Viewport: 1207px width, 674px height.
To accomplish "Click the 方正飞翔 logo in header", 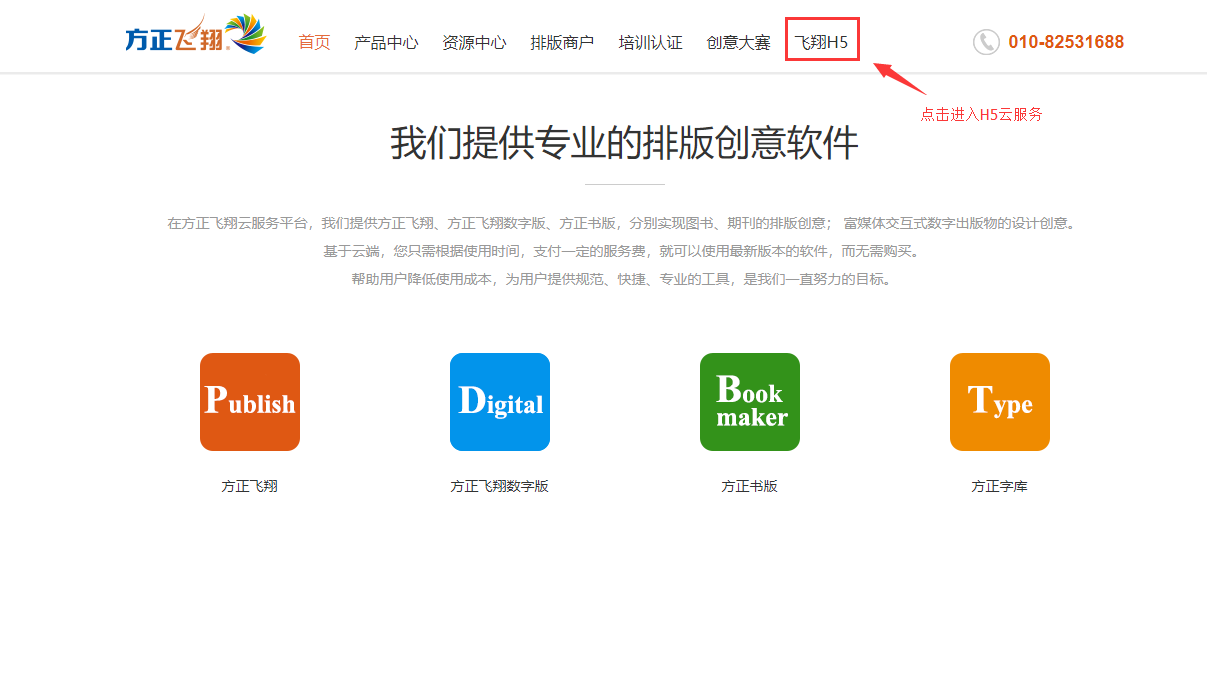I will tap(196, 35).
